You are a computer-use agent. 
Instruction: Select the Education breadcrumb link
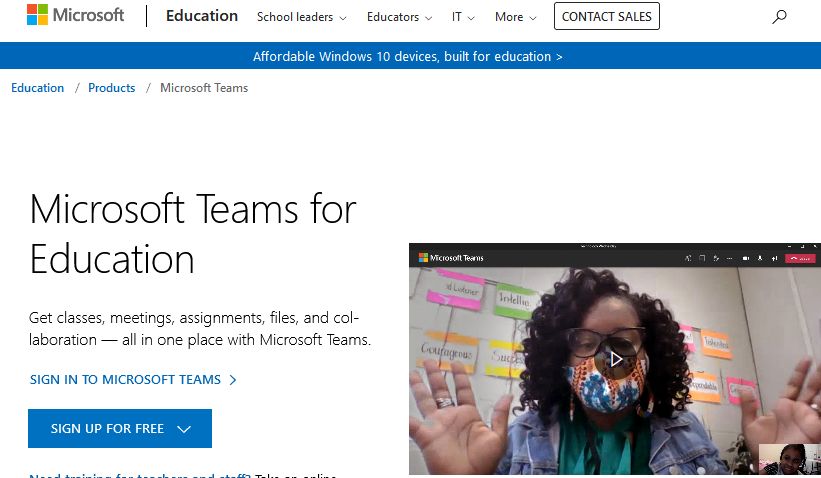[38, 88]
